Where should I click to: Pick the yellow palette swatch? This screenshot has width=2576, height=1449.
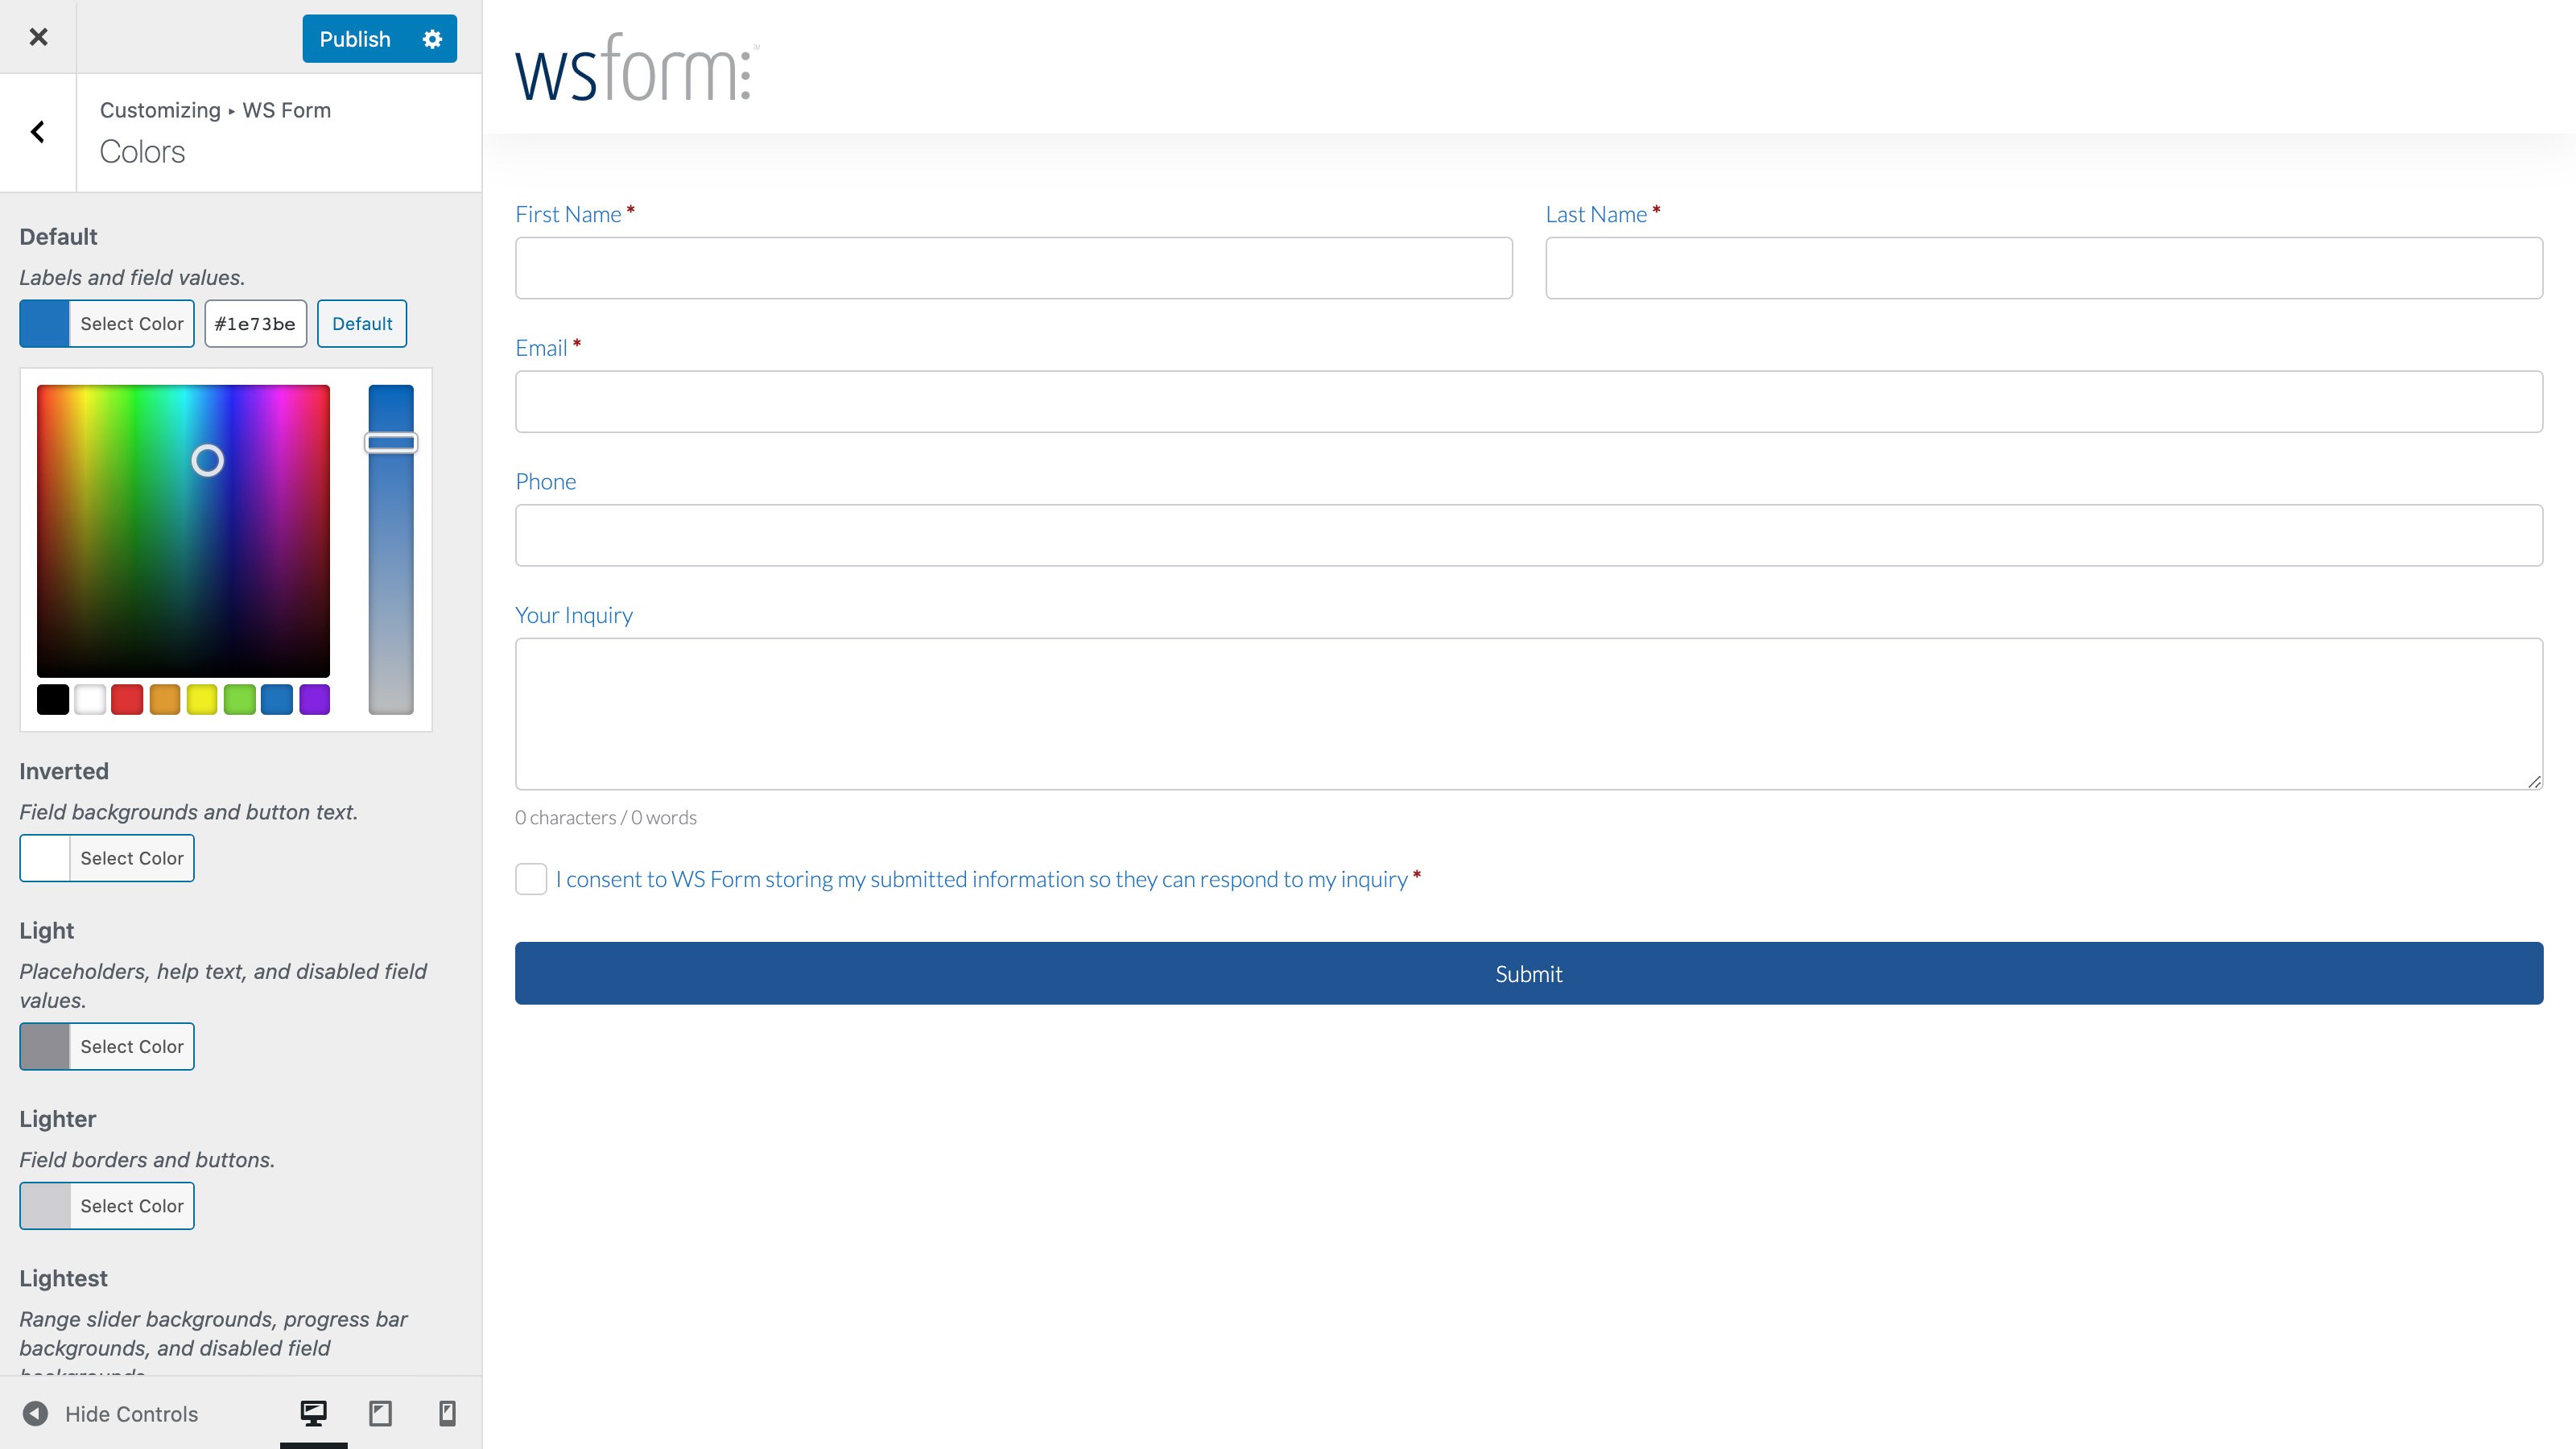click(x=202, y=699)
